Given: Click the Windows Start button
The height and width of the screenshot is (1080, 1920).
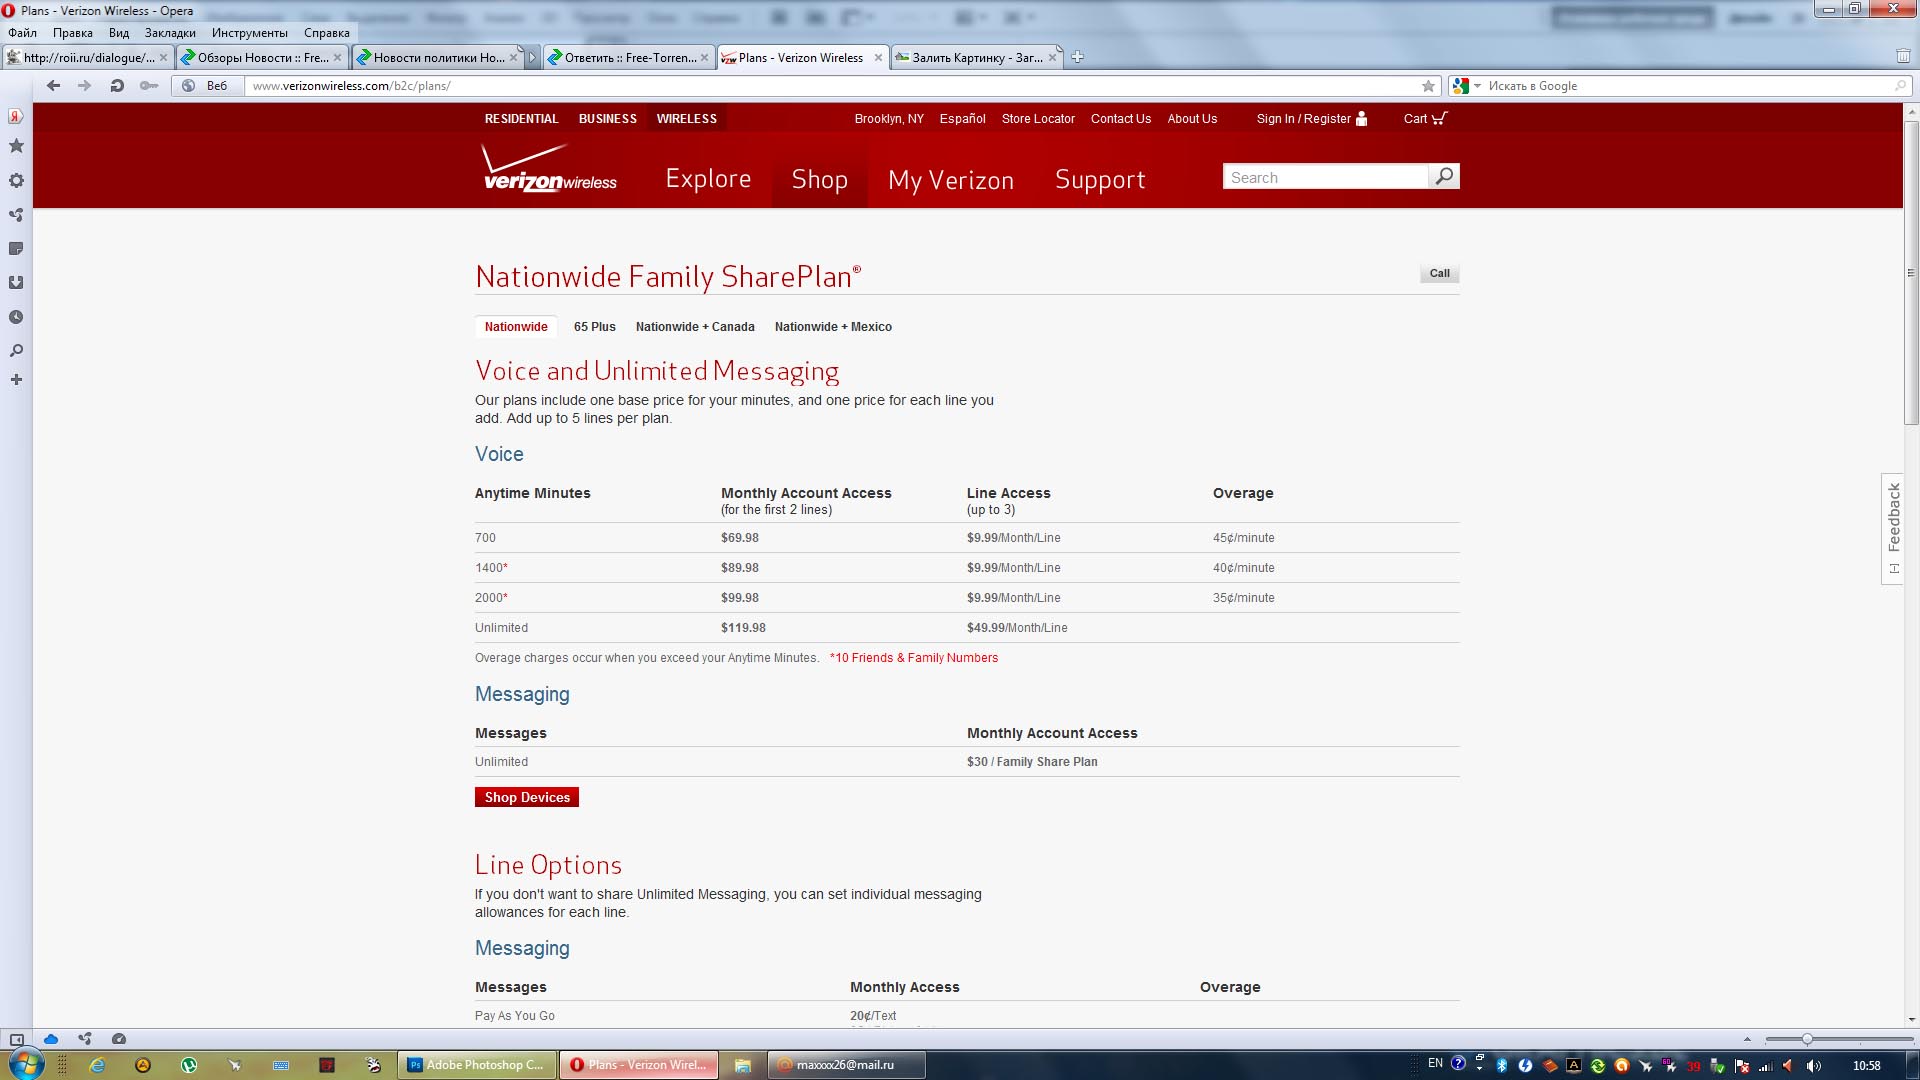Looking at the screenshot, I should pyautogui.click(x=26, y=1064).
